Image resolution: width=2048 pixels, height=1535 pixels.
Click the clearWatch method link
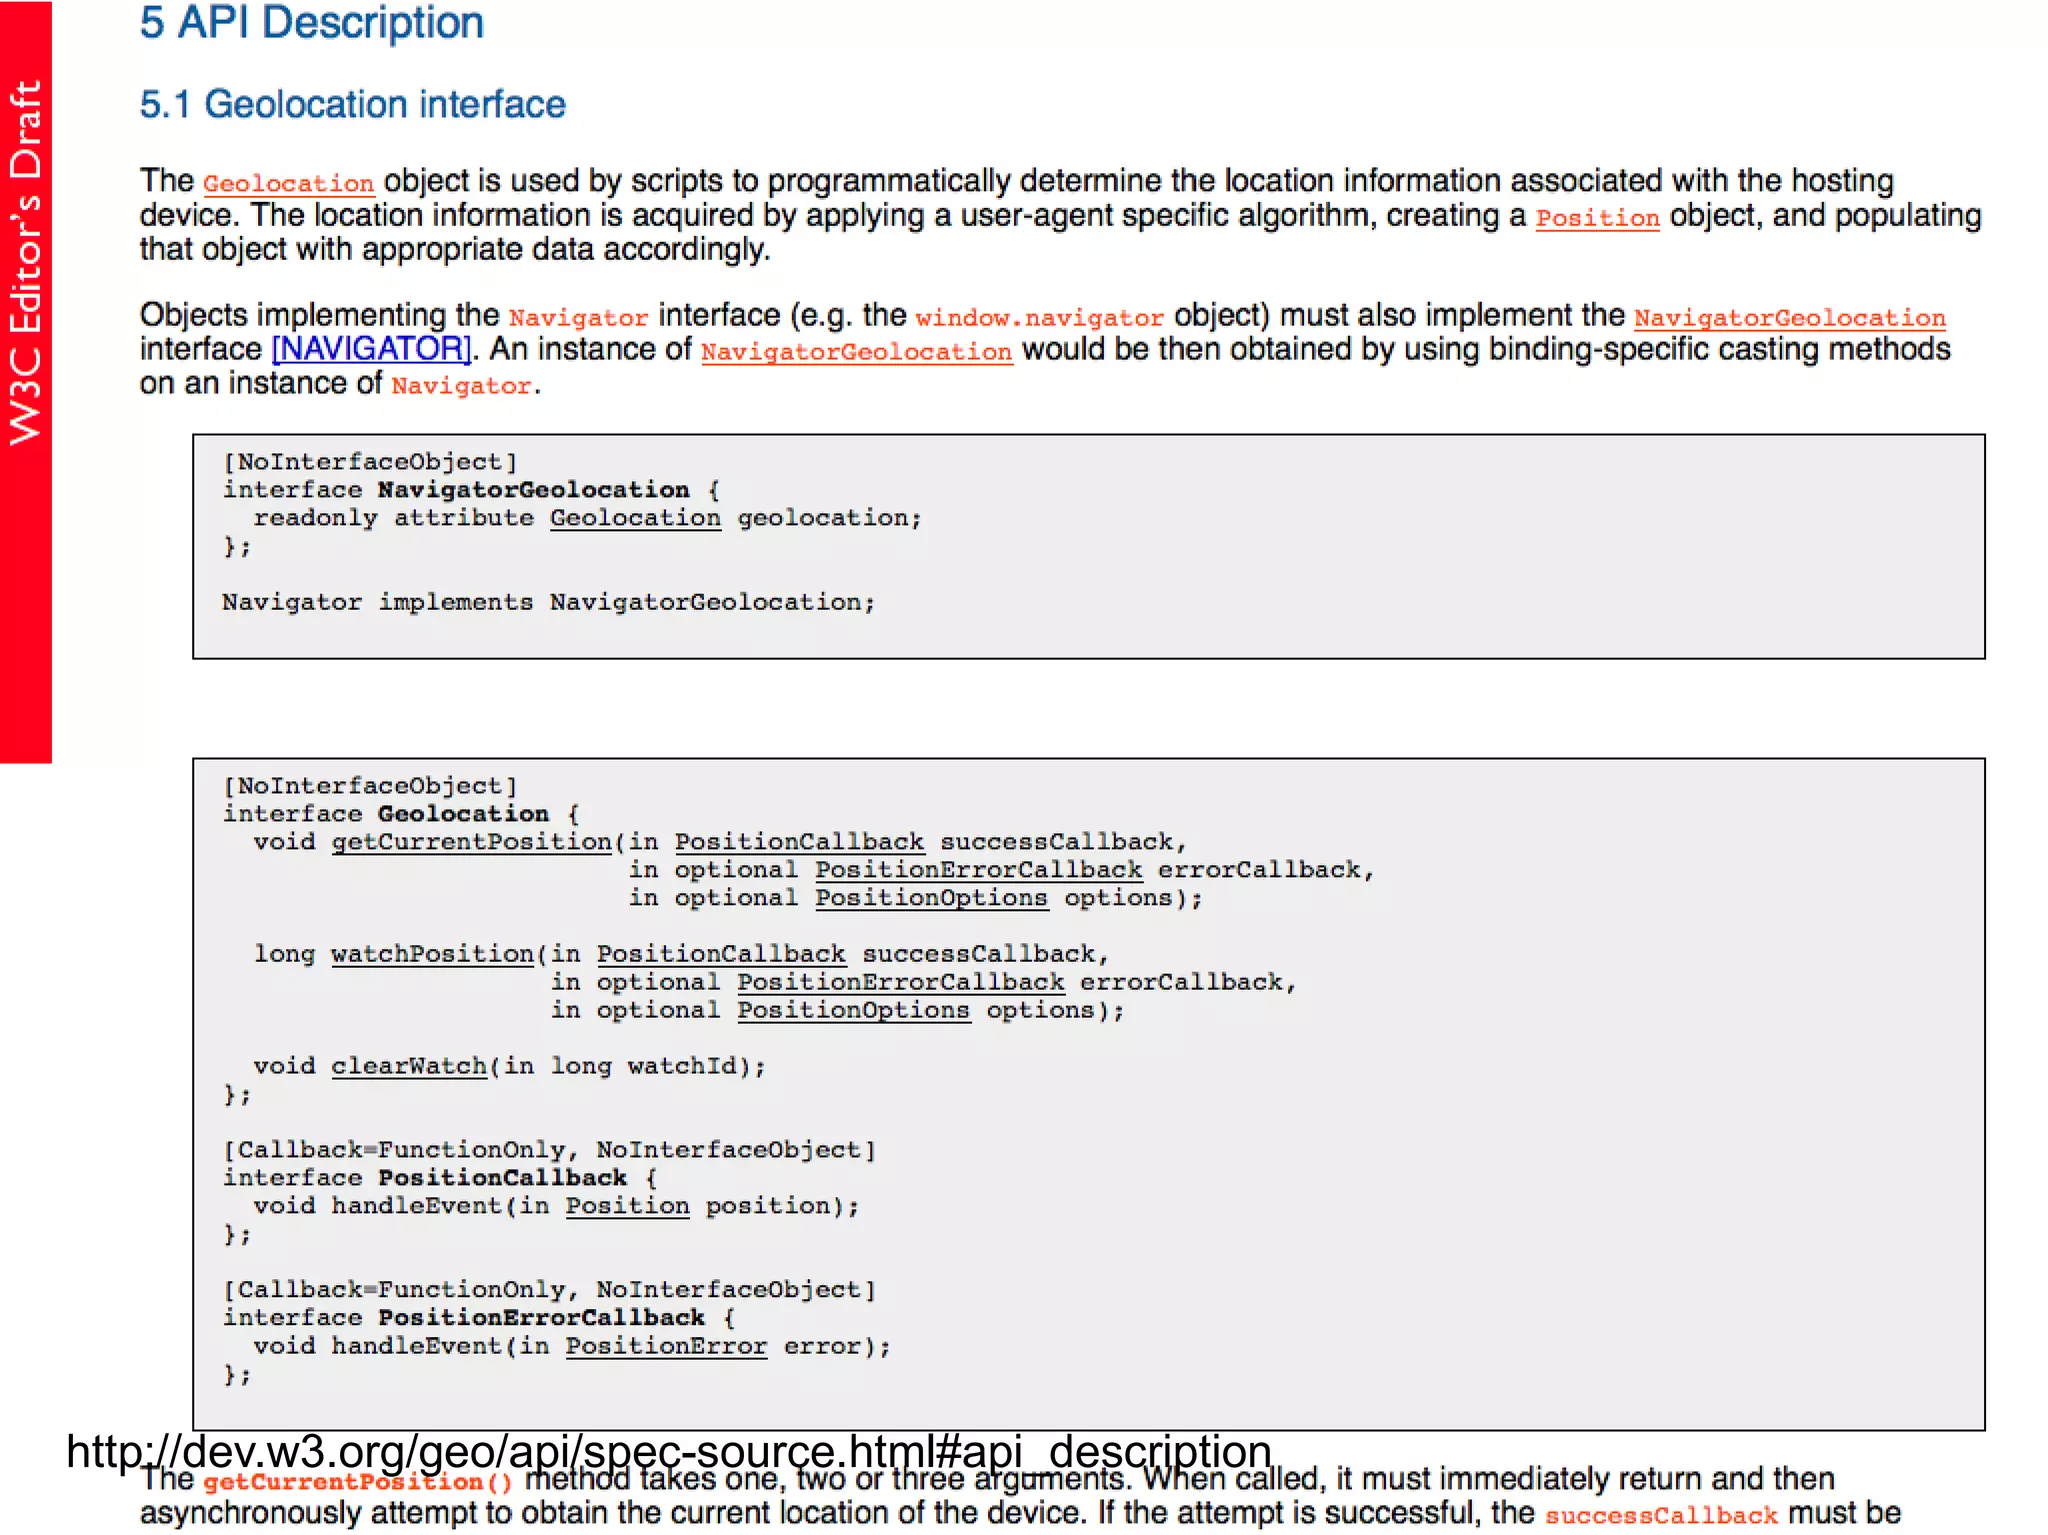409,1066
